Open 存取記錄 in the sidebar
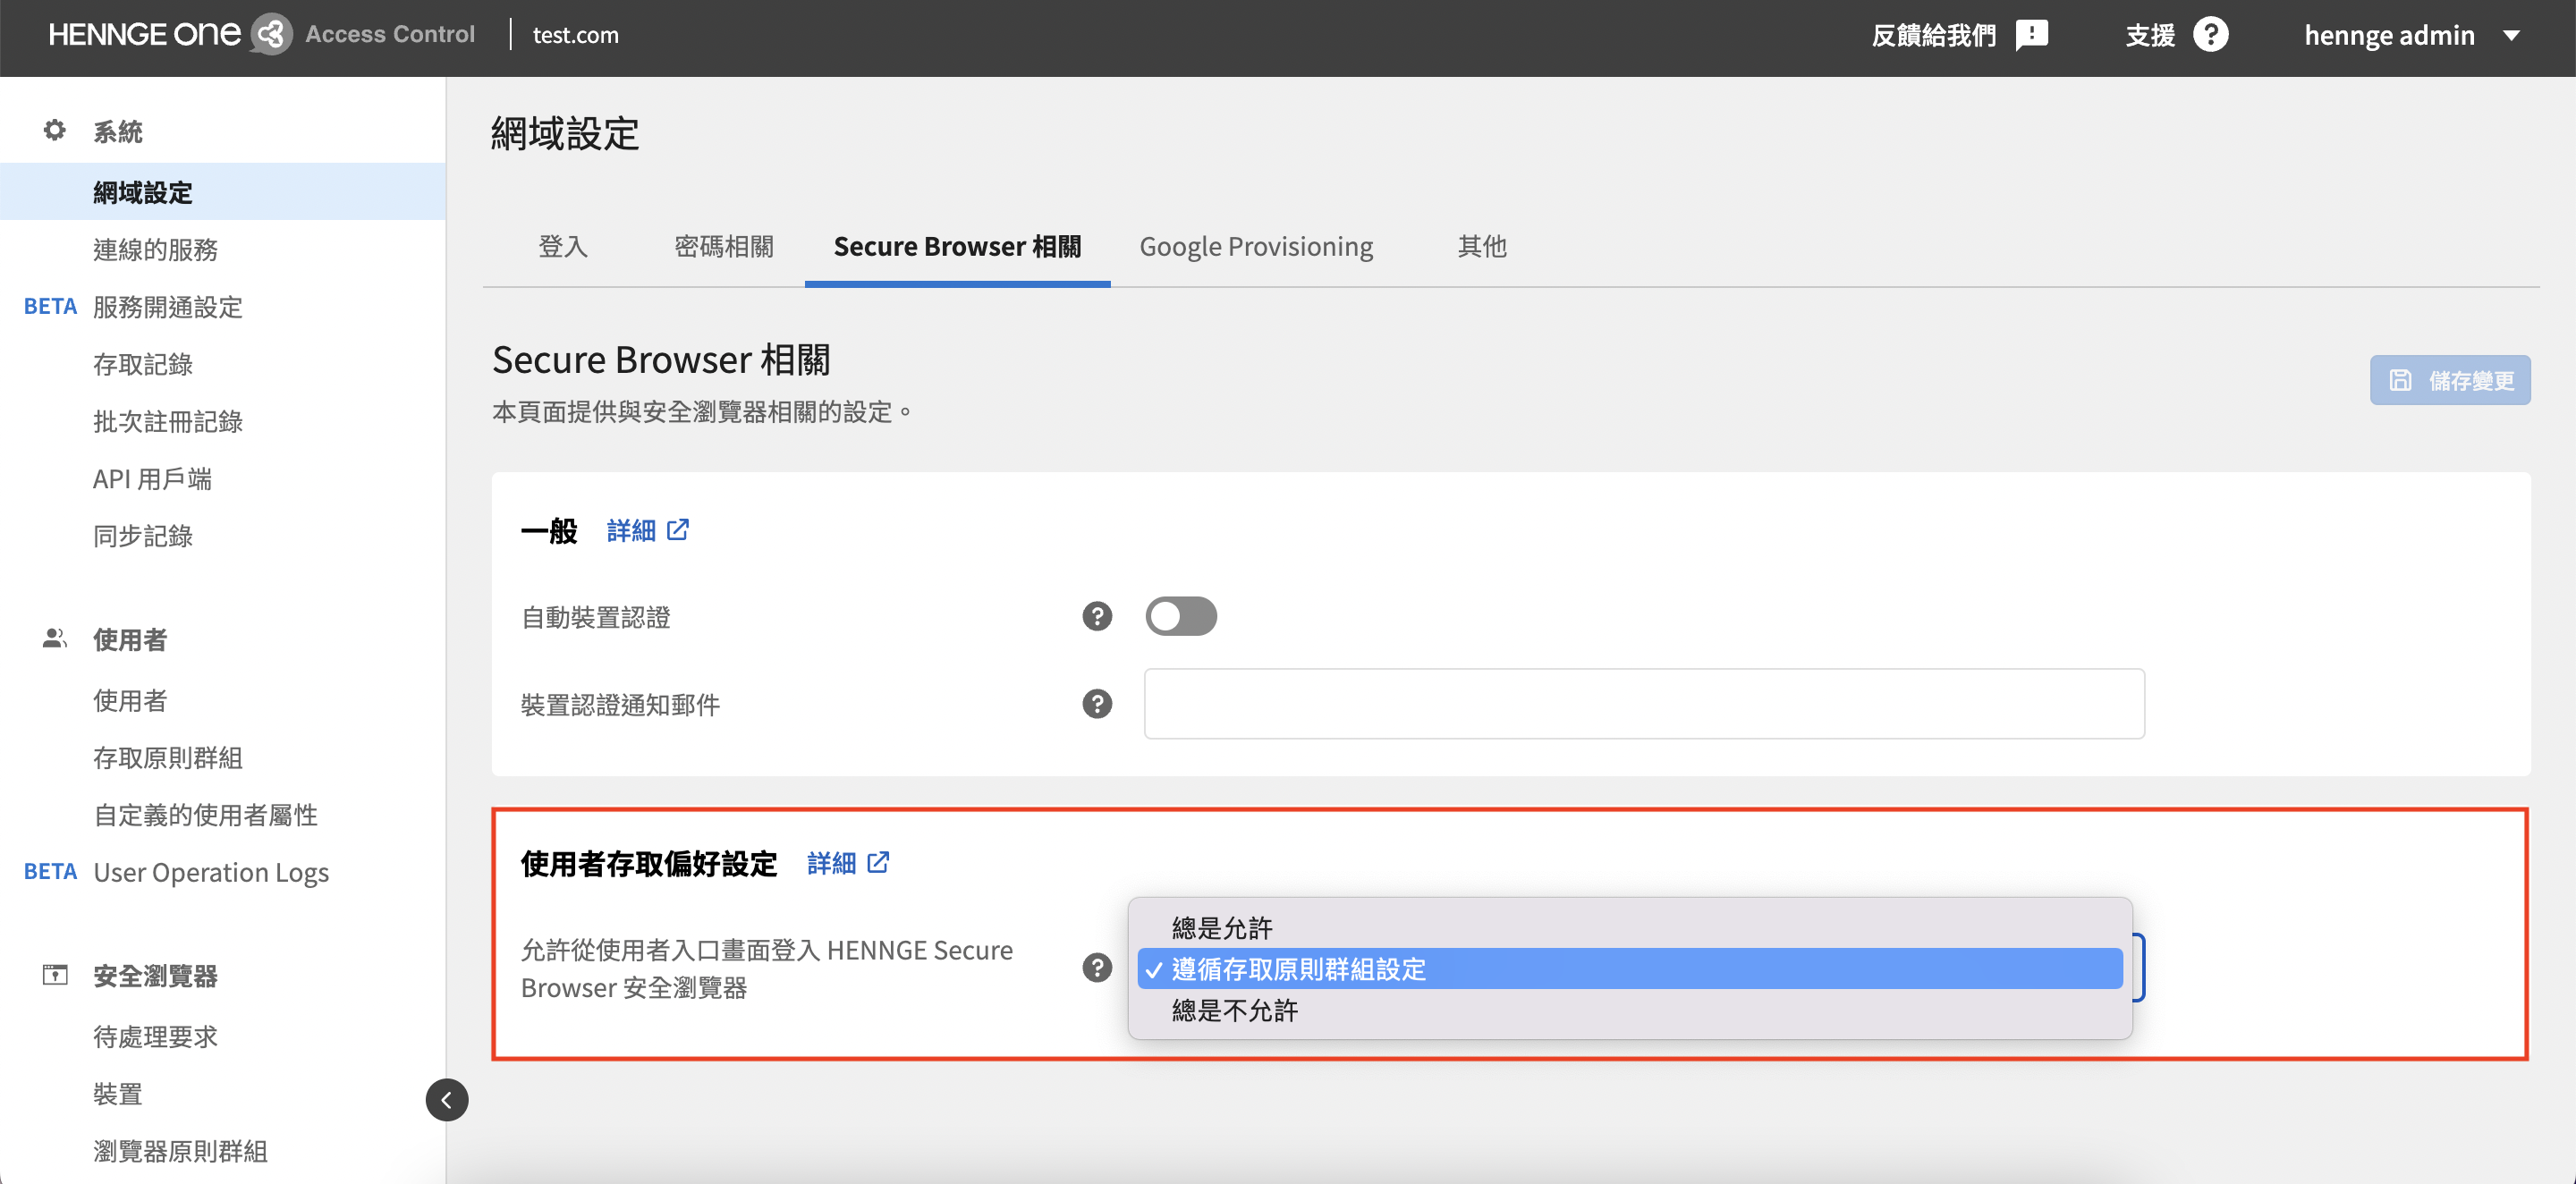The width and height of the screenshot is (2576, 1184). pos(143,364)
